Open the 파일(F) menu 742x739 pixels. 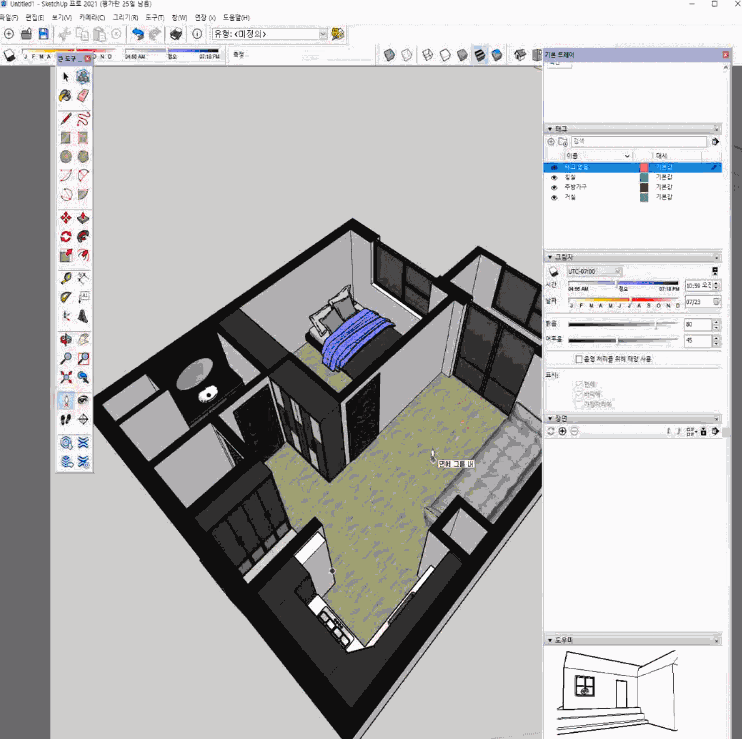9,18
